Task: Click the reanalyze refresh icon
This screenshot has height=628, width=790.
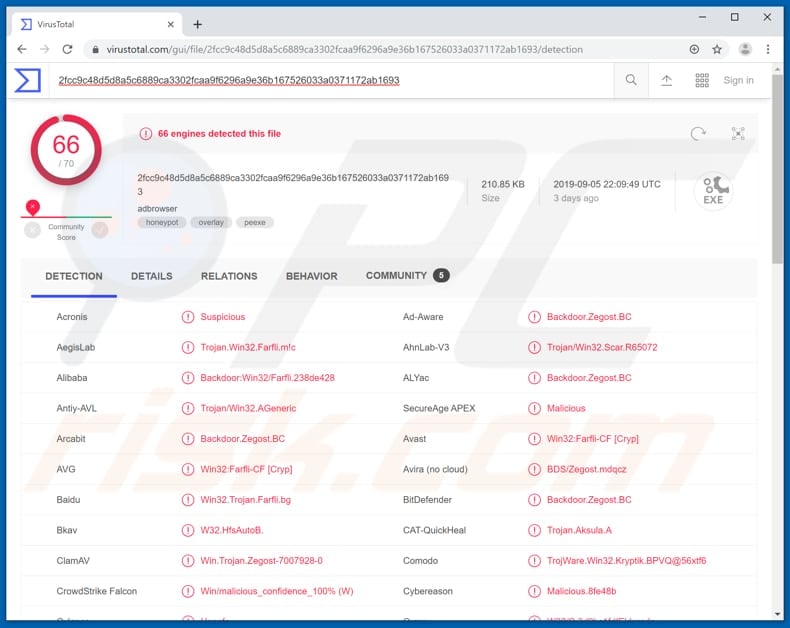Action: click(x=698, y=134)
